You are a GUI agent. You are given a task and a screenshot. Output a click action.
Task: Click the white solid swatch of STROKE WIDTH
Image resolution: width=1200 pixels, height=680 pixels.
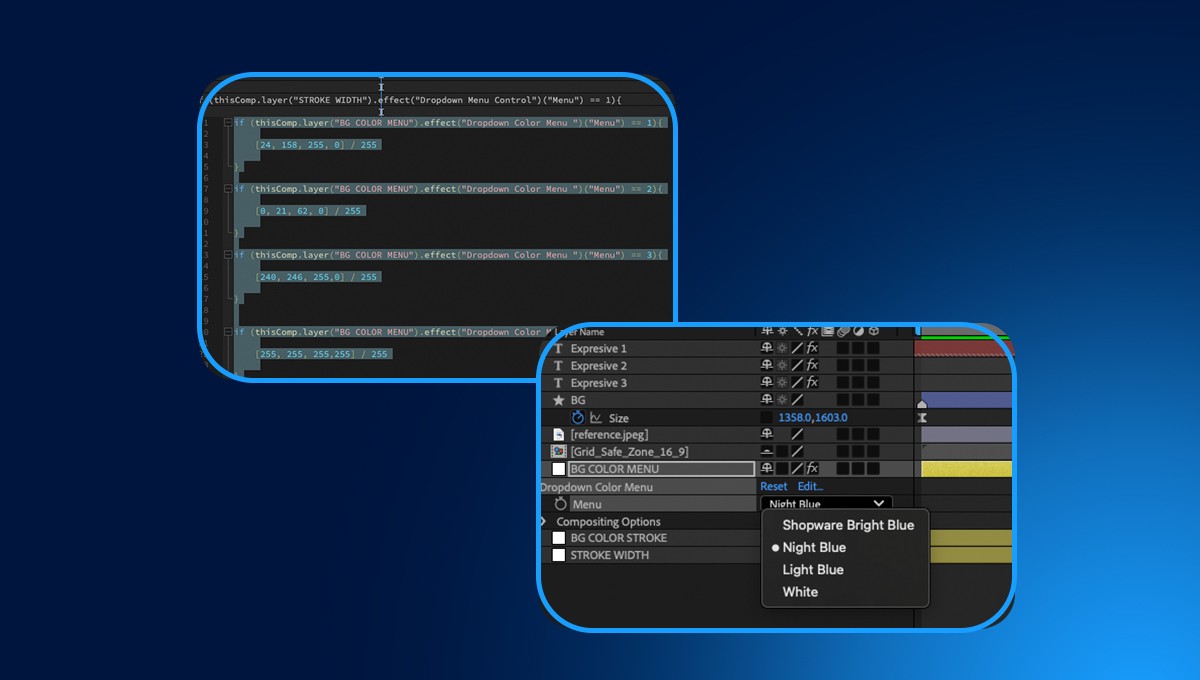click(x=559, y=555)
